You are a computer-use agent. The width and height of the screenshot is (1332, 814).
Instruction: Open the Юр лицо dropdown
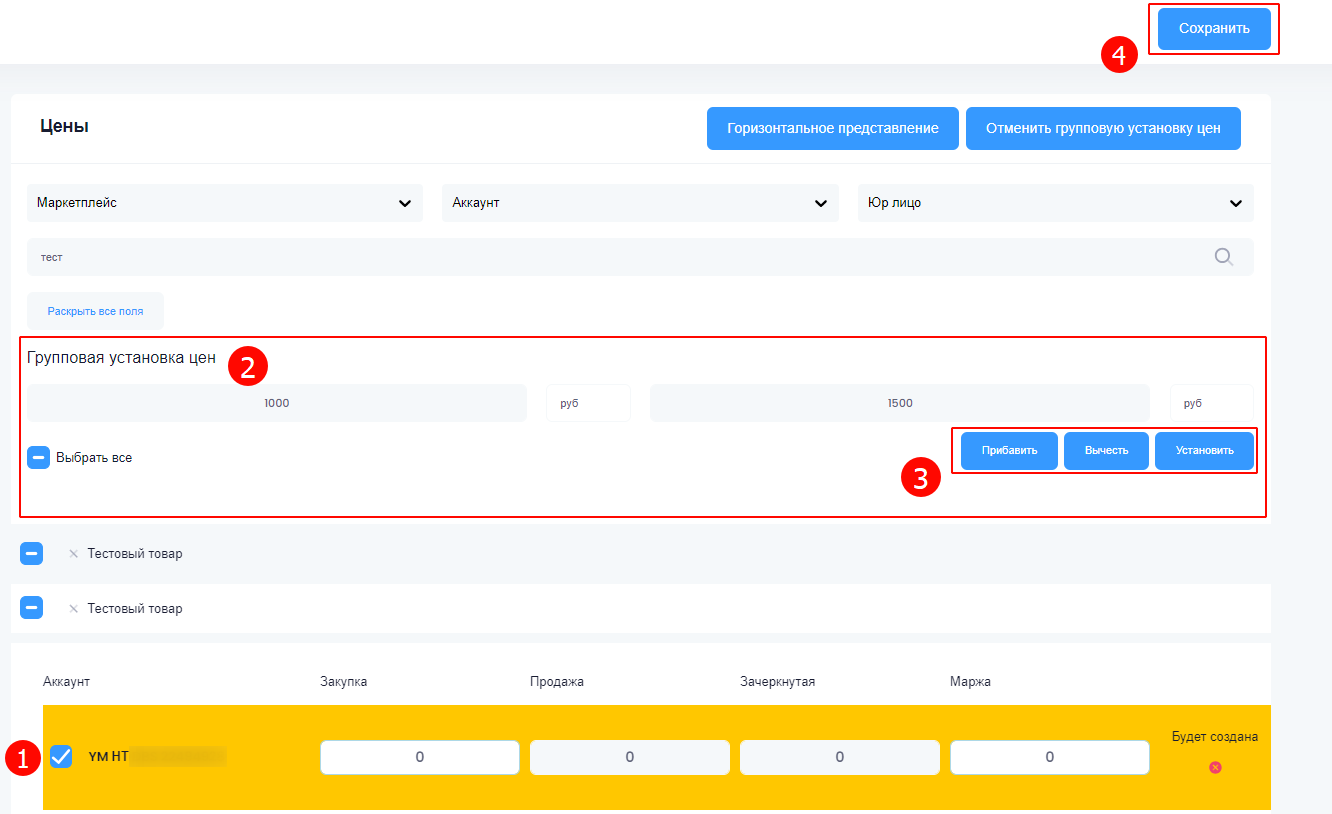pos(1055,203)
